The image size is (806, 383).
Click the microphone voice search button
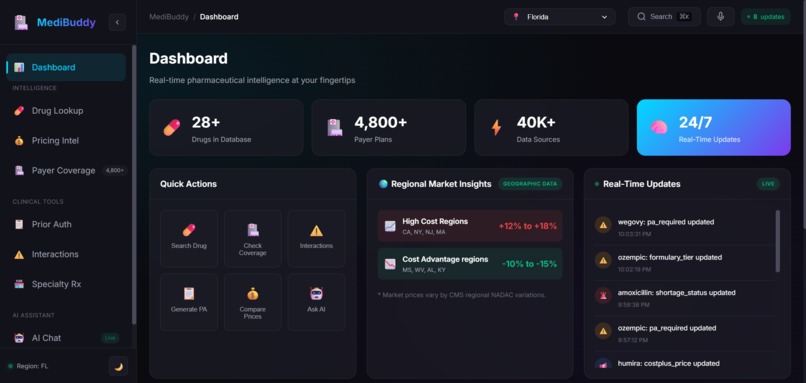720,17
